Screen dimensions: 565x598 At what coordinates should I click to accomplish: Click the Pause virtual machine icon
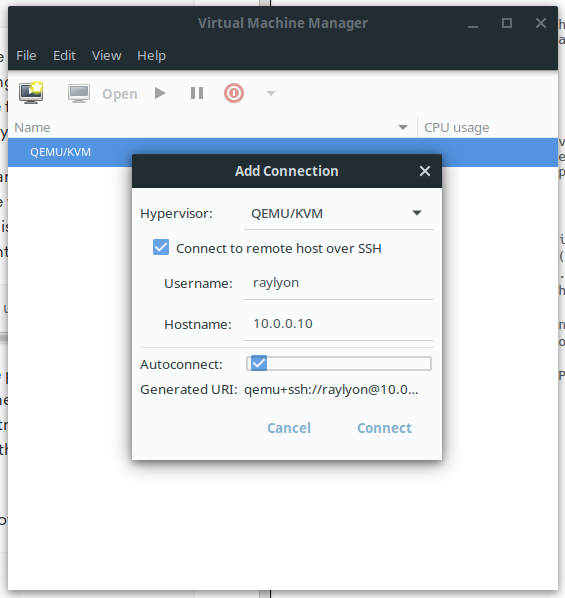tap(197, 93)
